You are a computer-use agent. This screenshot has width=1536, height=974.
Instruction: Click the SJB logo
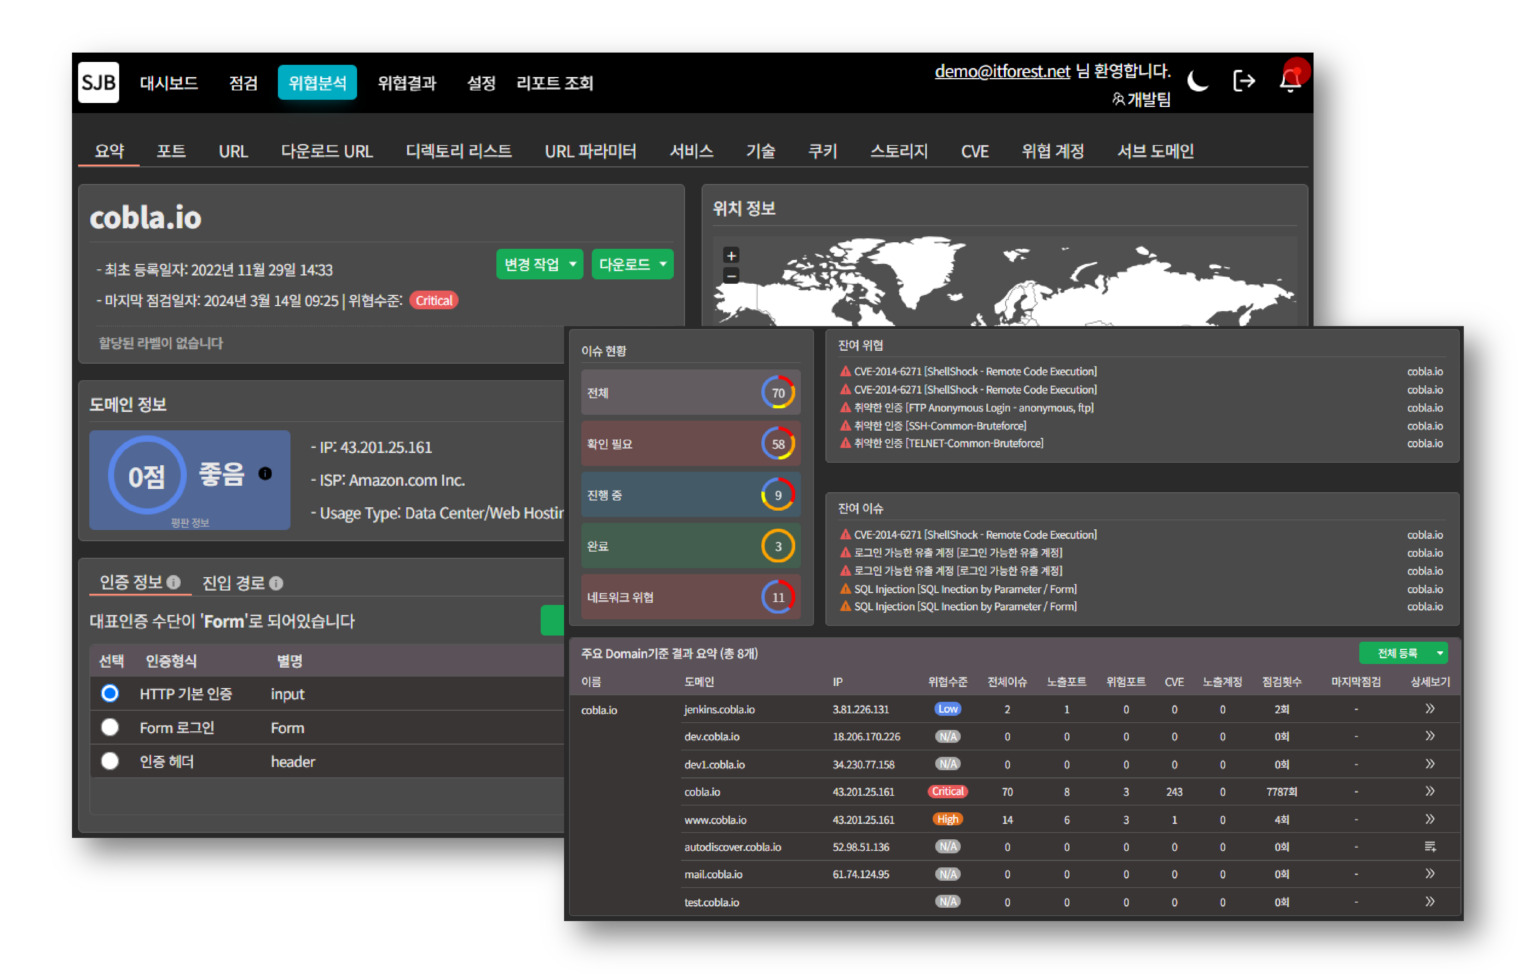(98, 82)
